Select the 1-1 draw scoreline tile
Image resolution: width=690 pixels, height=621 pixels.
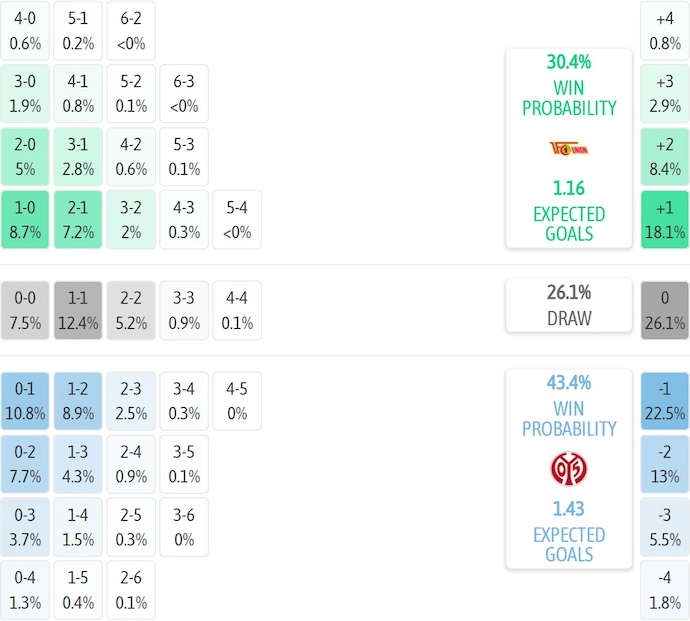click(x=78, y=310)
